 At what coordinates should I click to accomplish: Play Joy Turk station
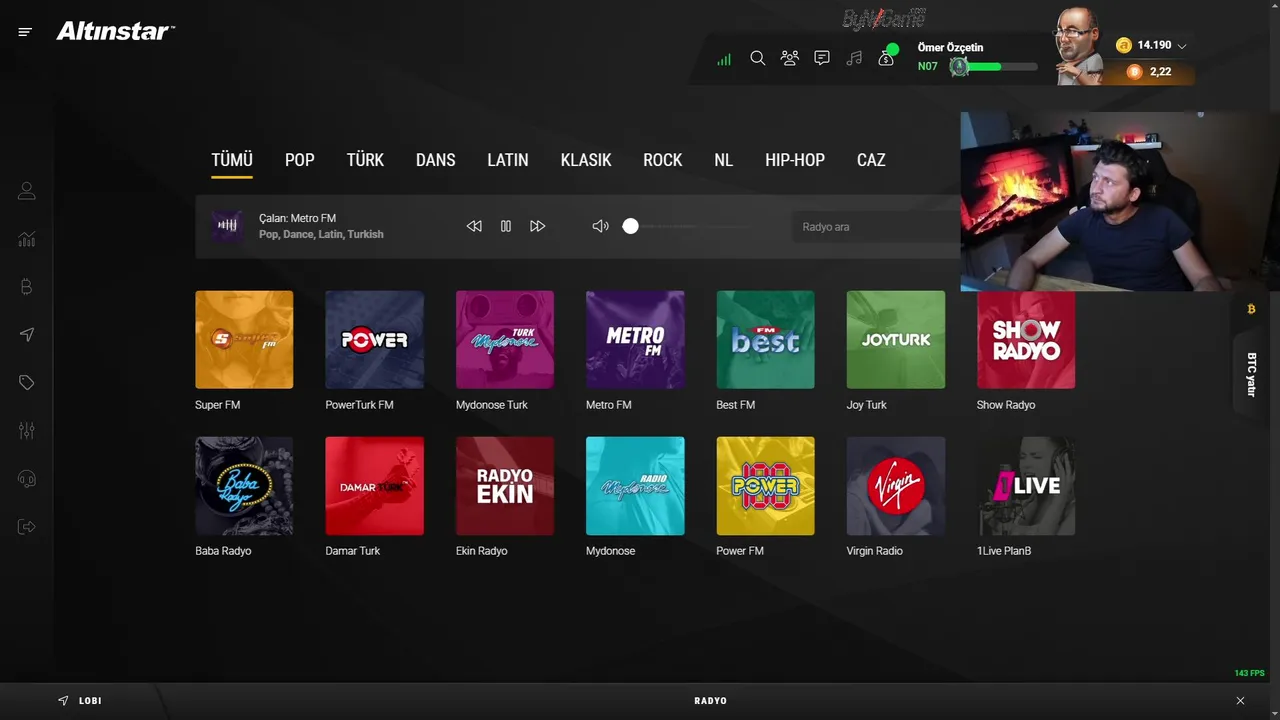click(896, 340)
